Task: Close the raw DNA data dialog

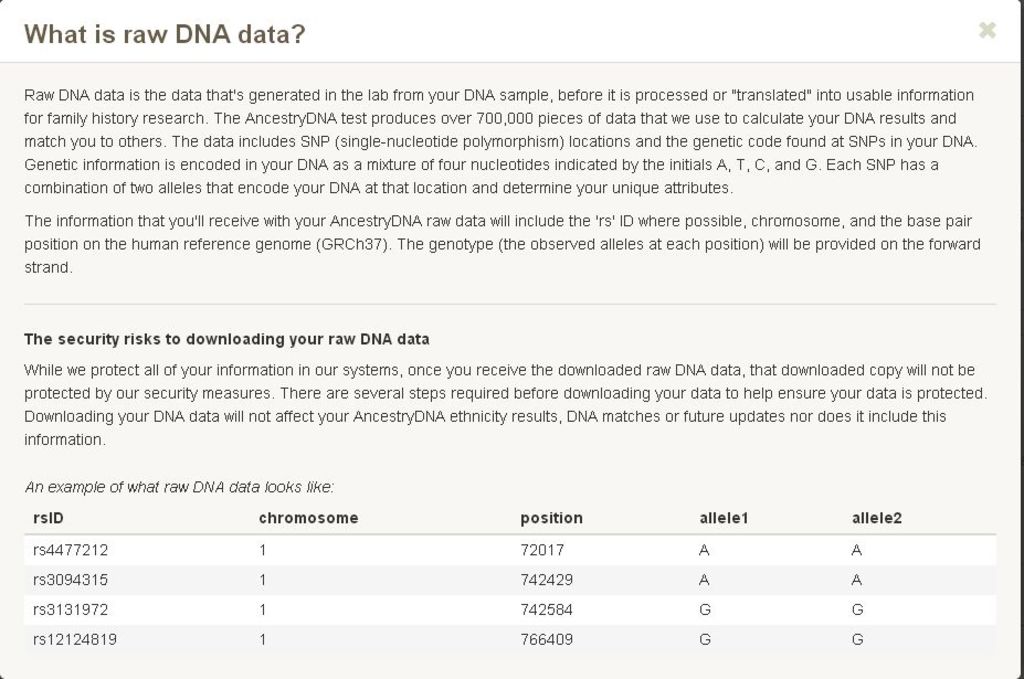Action: pos(987,30)
